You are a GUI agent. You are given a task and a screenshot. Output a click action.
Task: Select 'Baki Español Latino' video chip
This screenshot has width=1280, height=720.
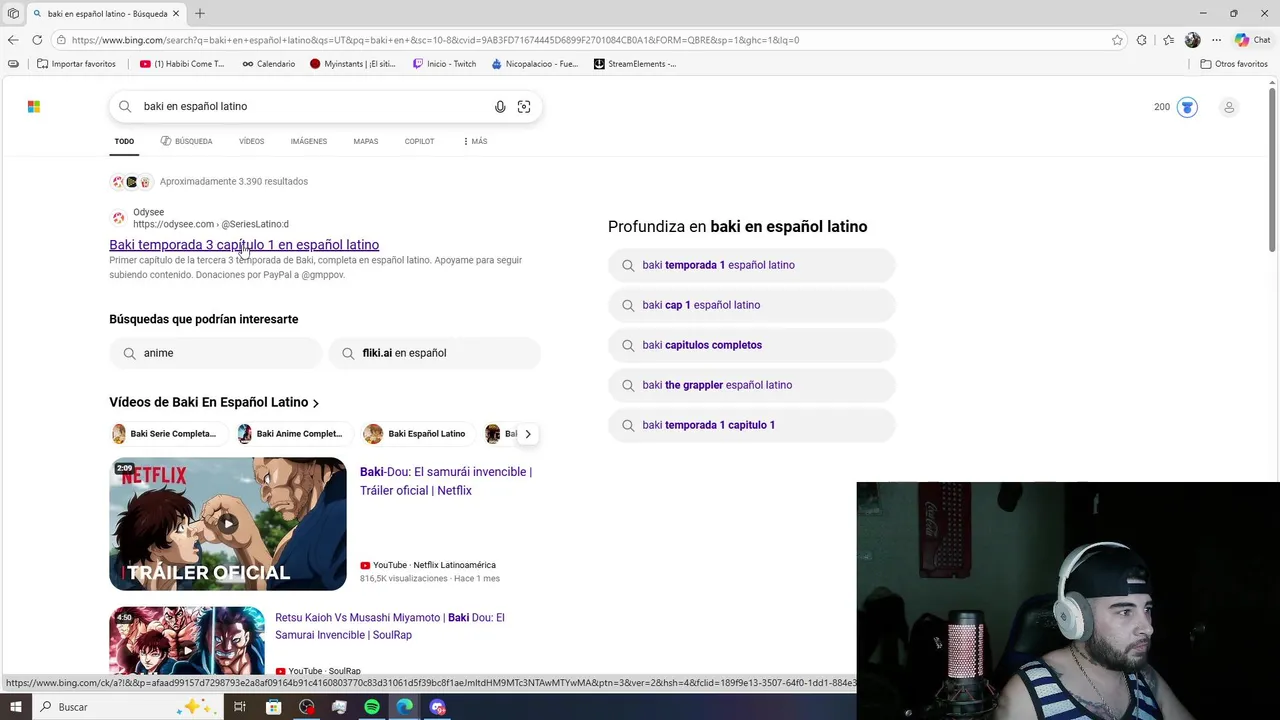point(415,434)
